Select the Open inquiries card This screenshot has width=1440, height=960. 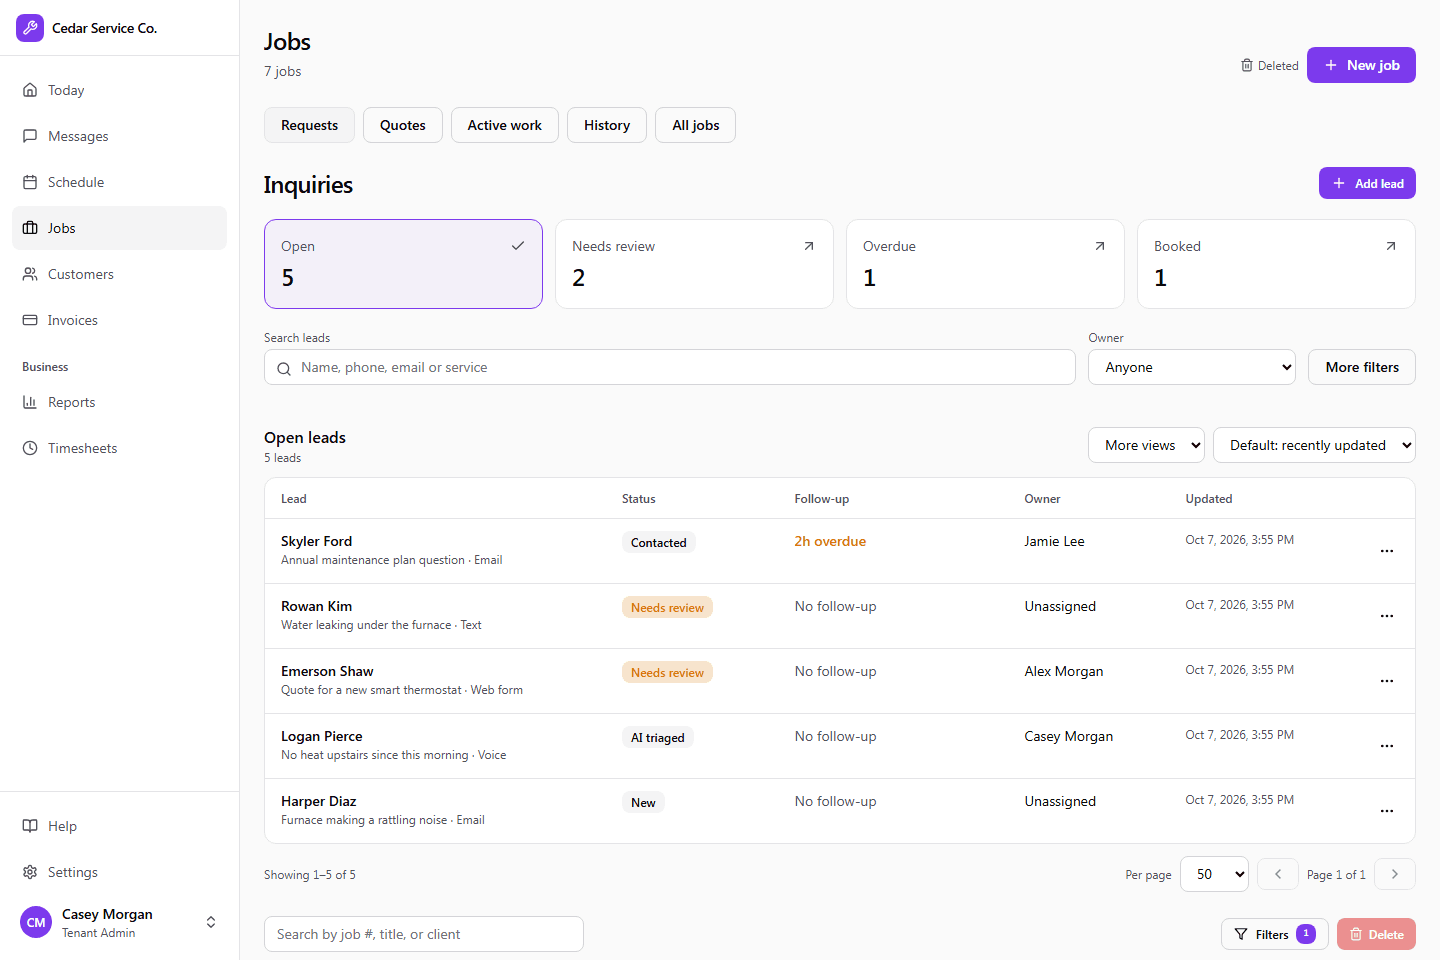(x=403, y=264)
